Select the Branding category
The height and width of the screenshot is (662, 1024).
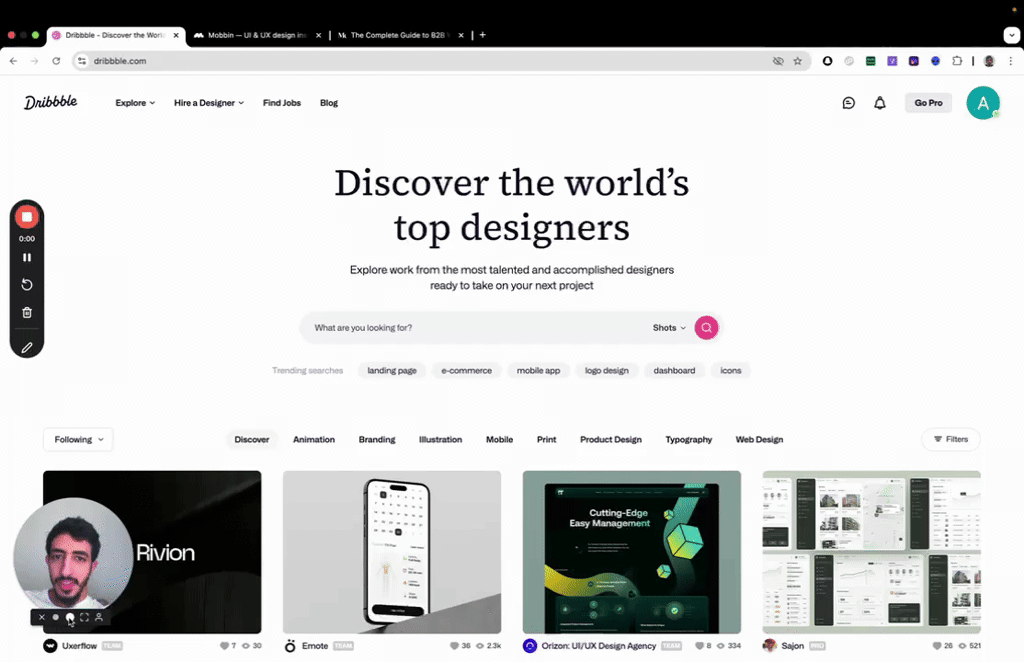point(377,439)
